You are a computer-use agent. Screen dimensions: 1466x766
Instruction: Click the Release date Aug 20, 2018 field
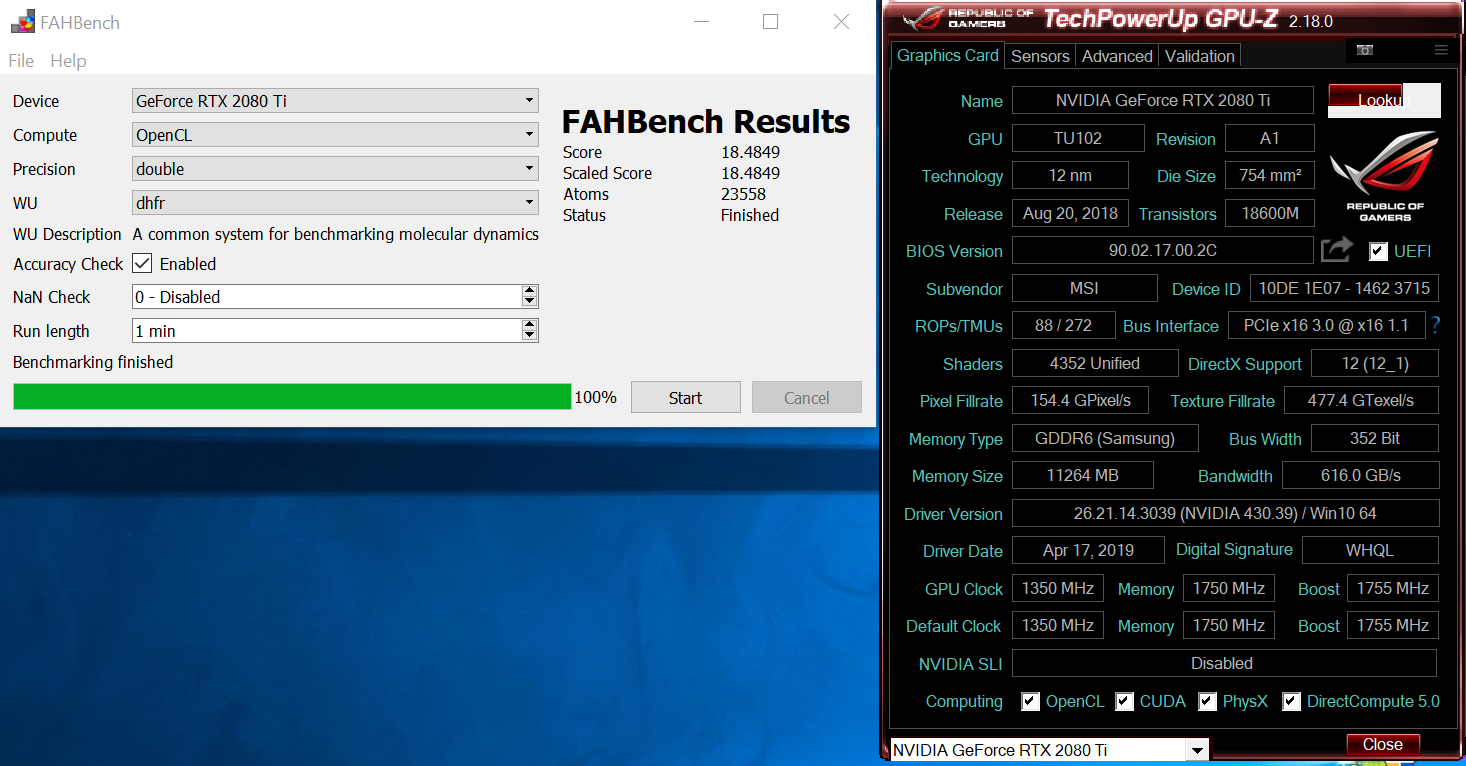point(1071,213)
